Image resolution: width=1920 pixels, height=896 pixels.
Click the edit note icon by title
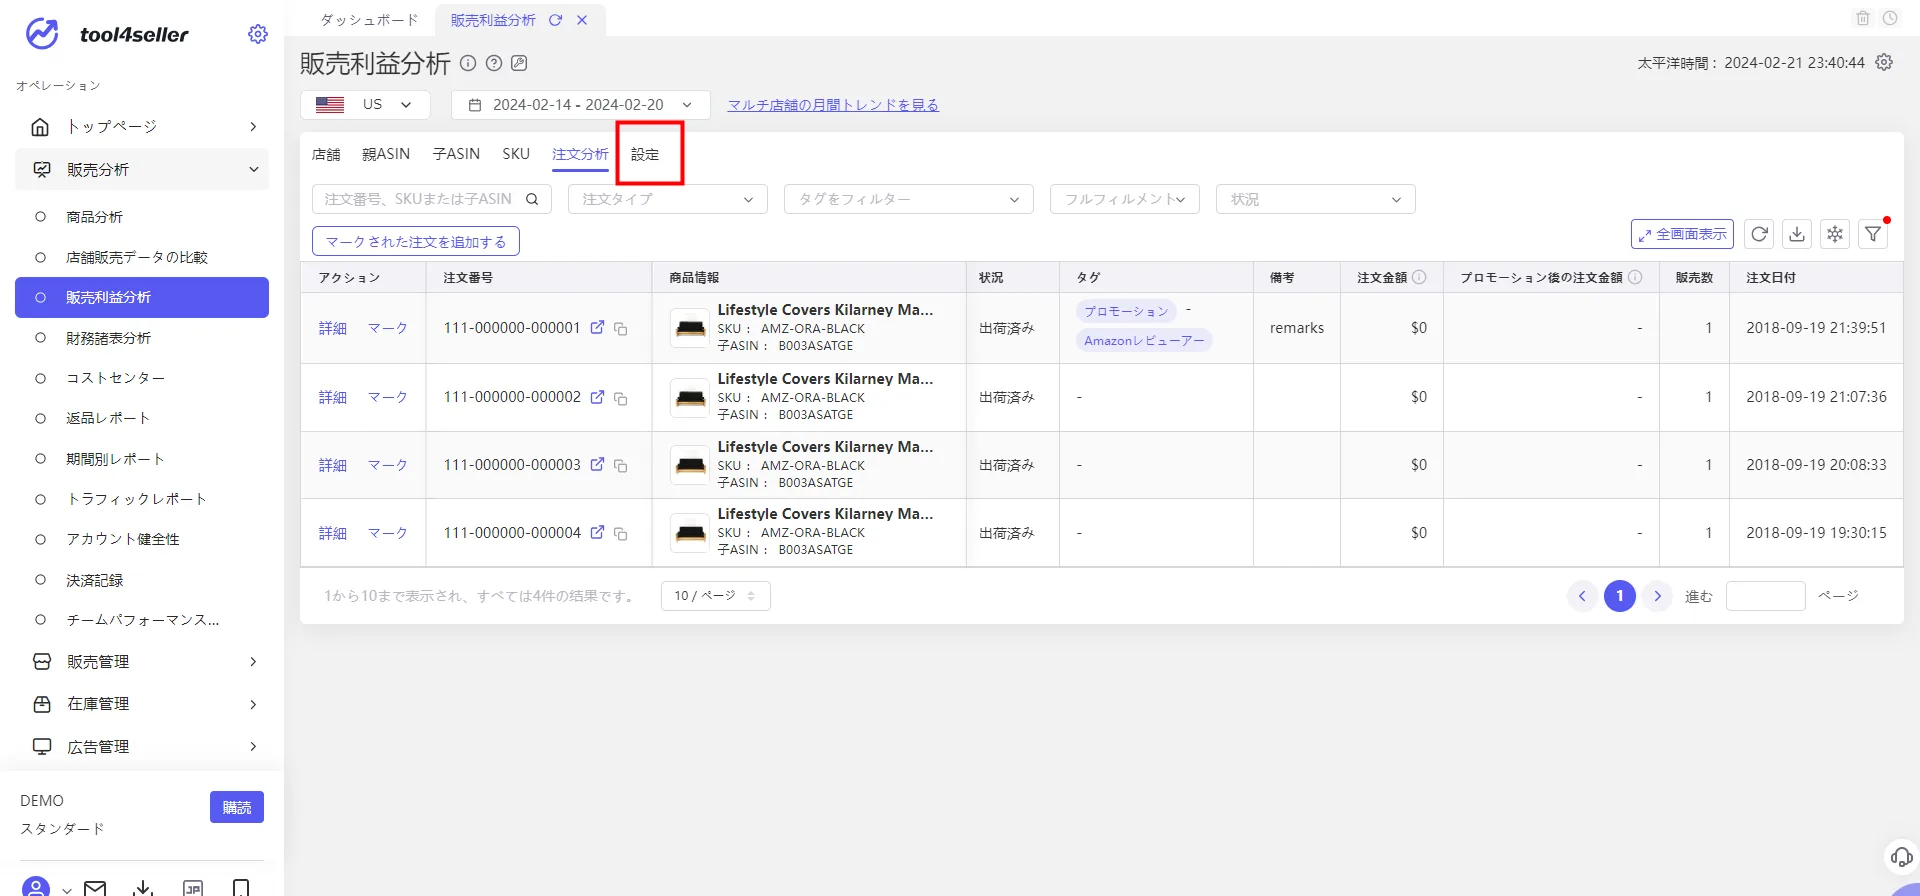pos(519,63)
